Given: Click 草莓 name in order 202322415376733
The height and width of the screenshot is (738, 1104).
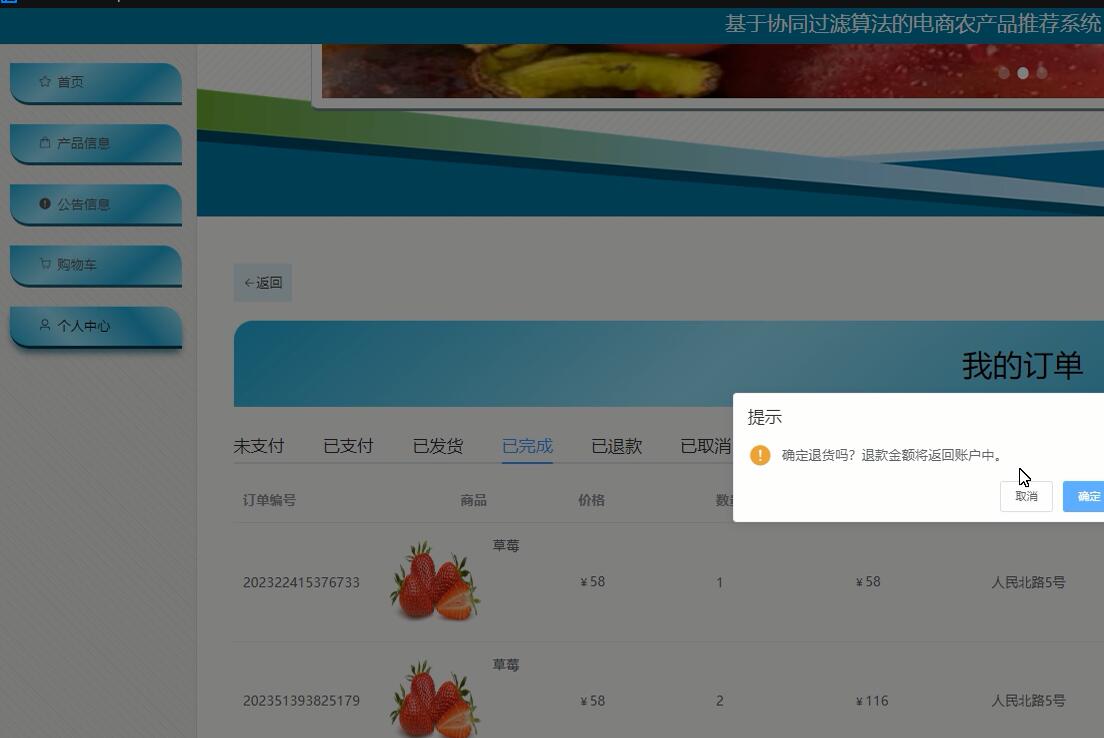Looking at the screenshot, I should [506, 545].
